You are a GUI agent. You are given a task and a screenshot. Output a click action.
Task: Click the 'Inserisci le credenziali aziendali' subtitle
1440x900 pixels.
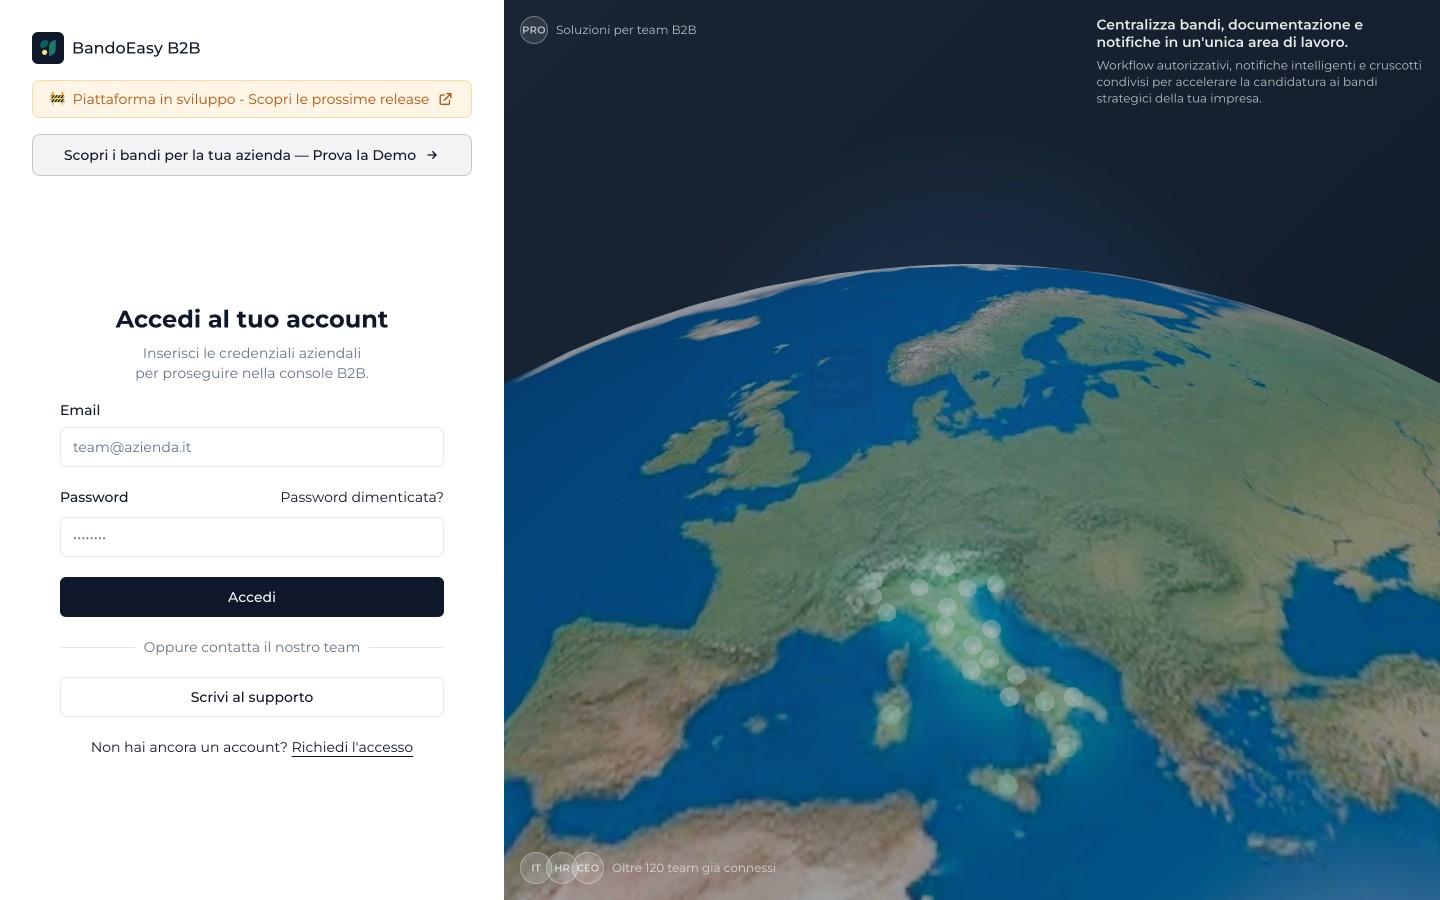252,363
